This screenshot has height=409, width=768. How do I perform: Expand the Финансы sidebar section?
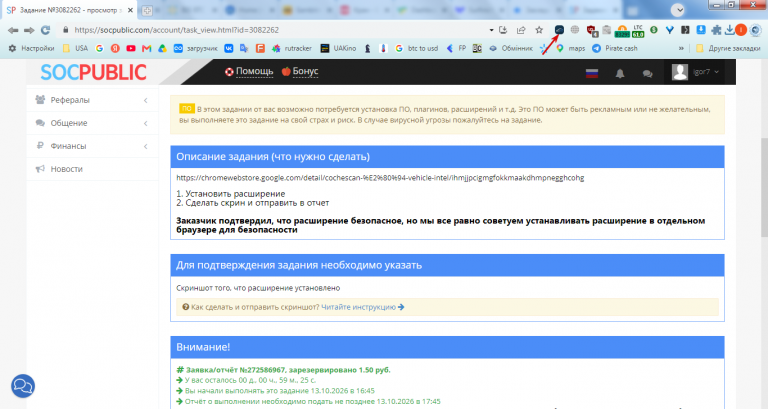coord(92,146)
